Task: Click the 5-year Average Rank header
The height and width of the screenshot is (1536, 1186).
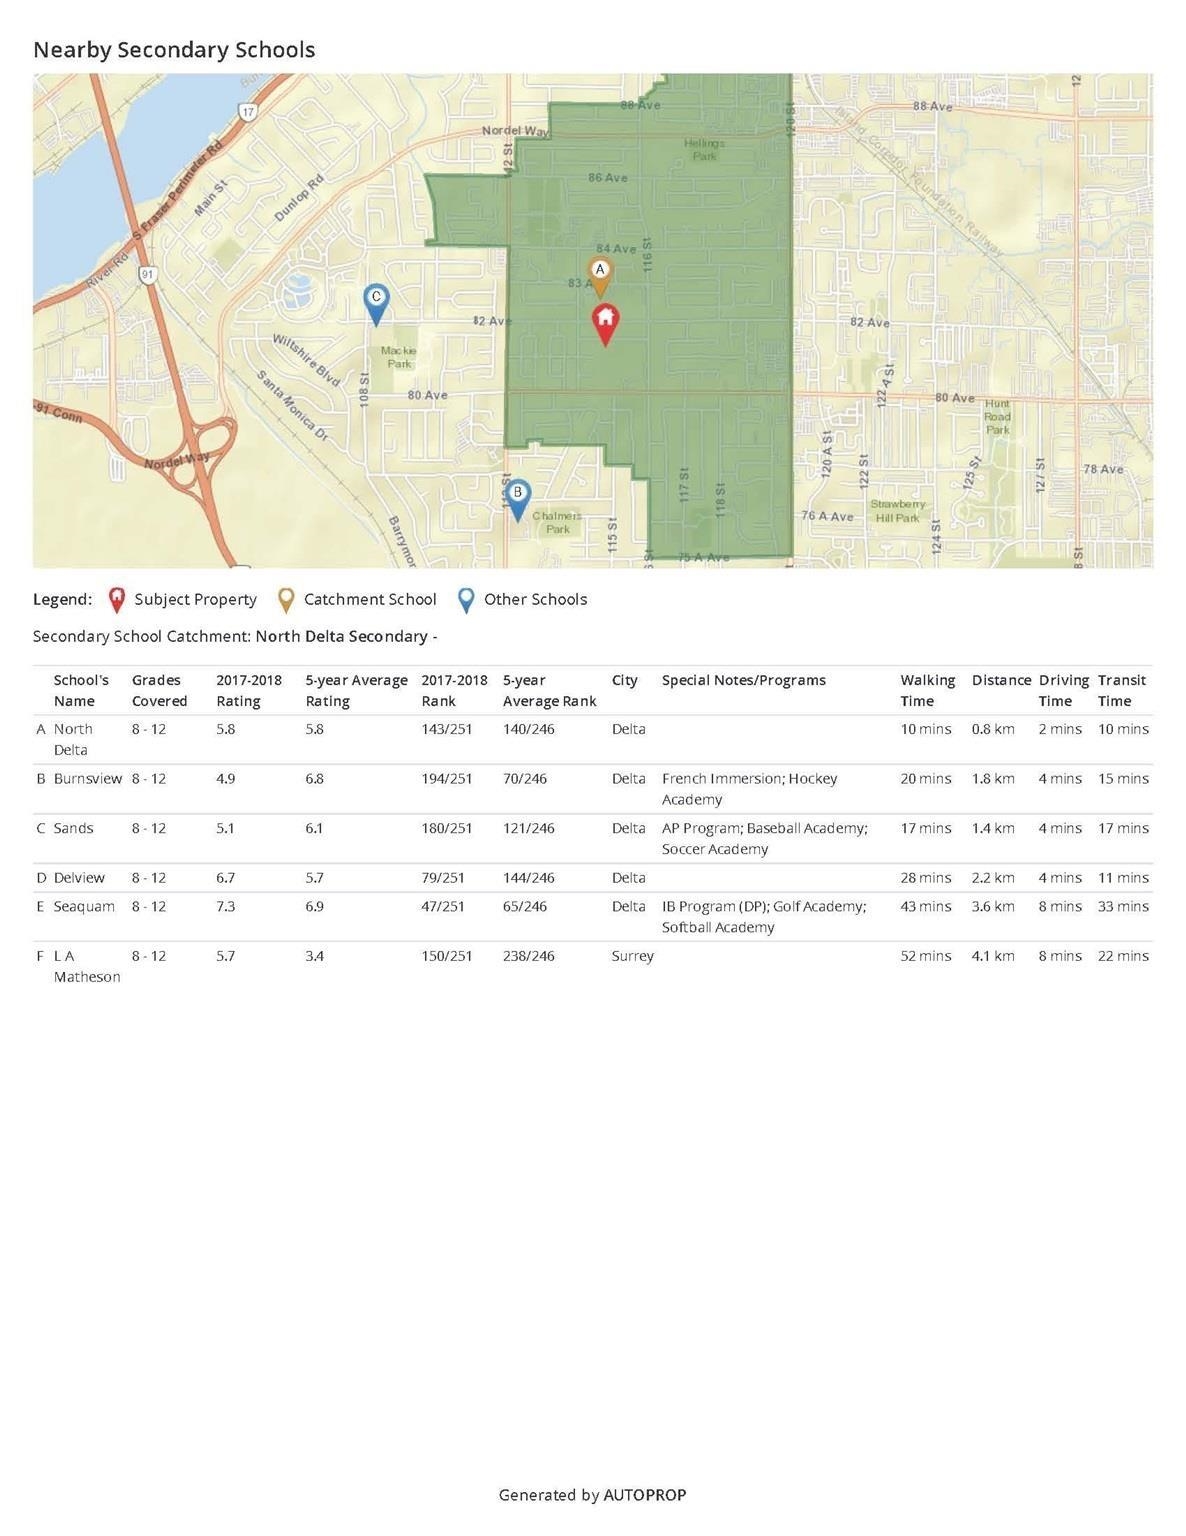Action: 549,690
